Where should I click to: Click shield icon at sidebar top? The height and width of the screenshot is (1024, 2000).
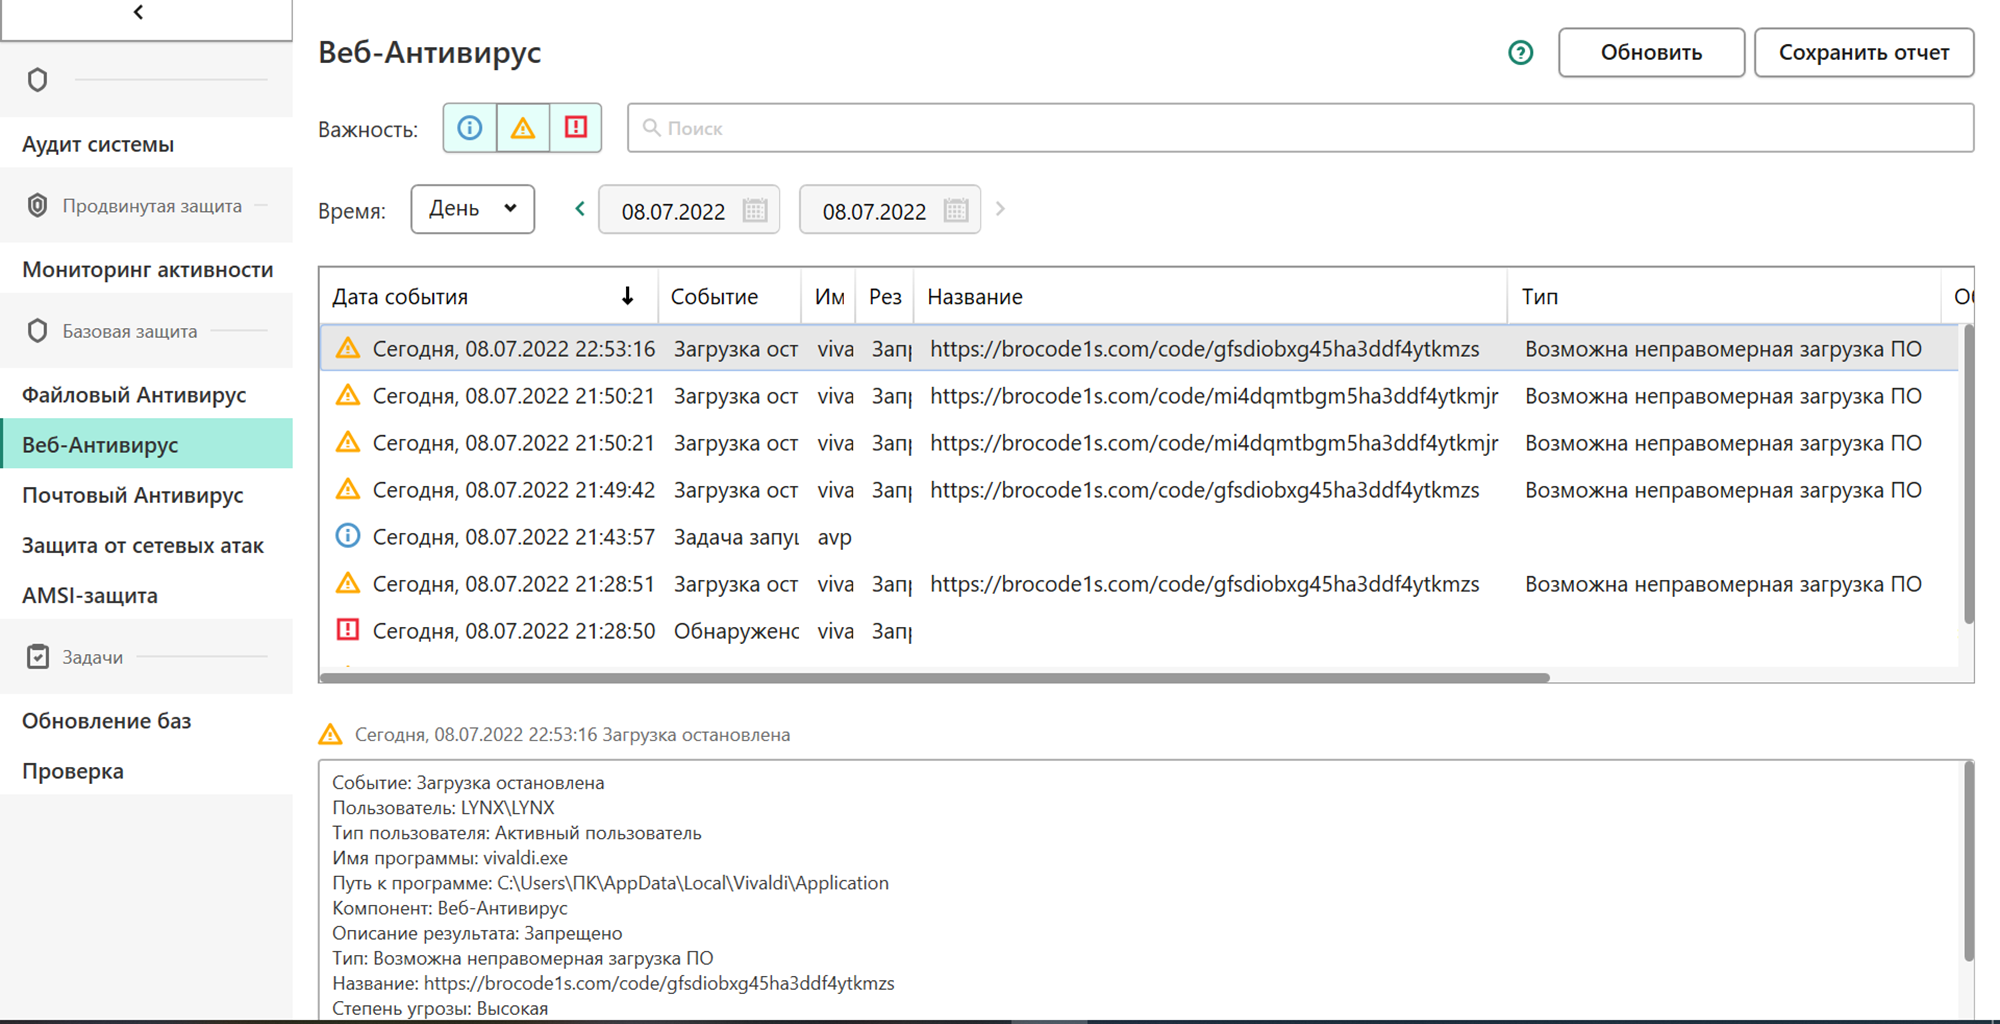click(x=37, y=80)
